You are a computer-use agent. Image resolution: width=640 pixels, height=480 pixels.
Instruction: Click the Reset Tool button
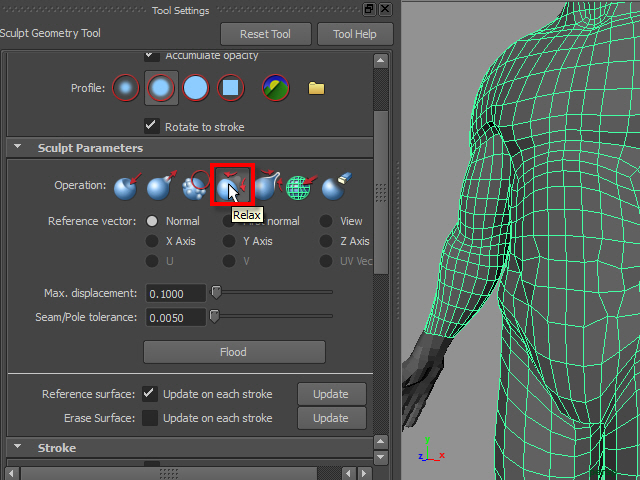(x=266, y=34)
